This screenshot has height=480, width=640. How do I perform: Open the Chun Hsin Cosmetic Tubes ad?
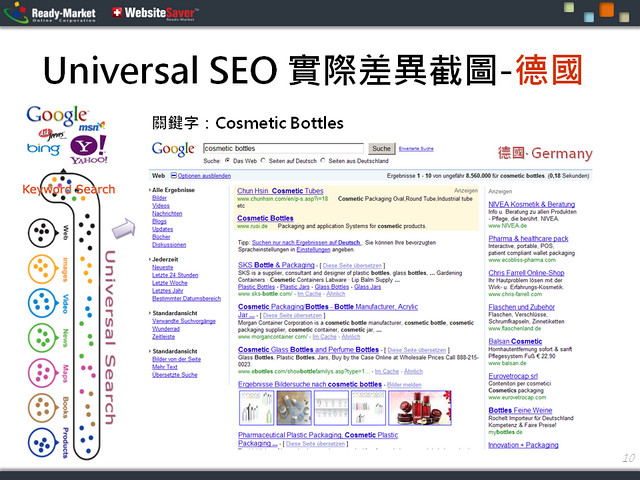coord(280,191)
